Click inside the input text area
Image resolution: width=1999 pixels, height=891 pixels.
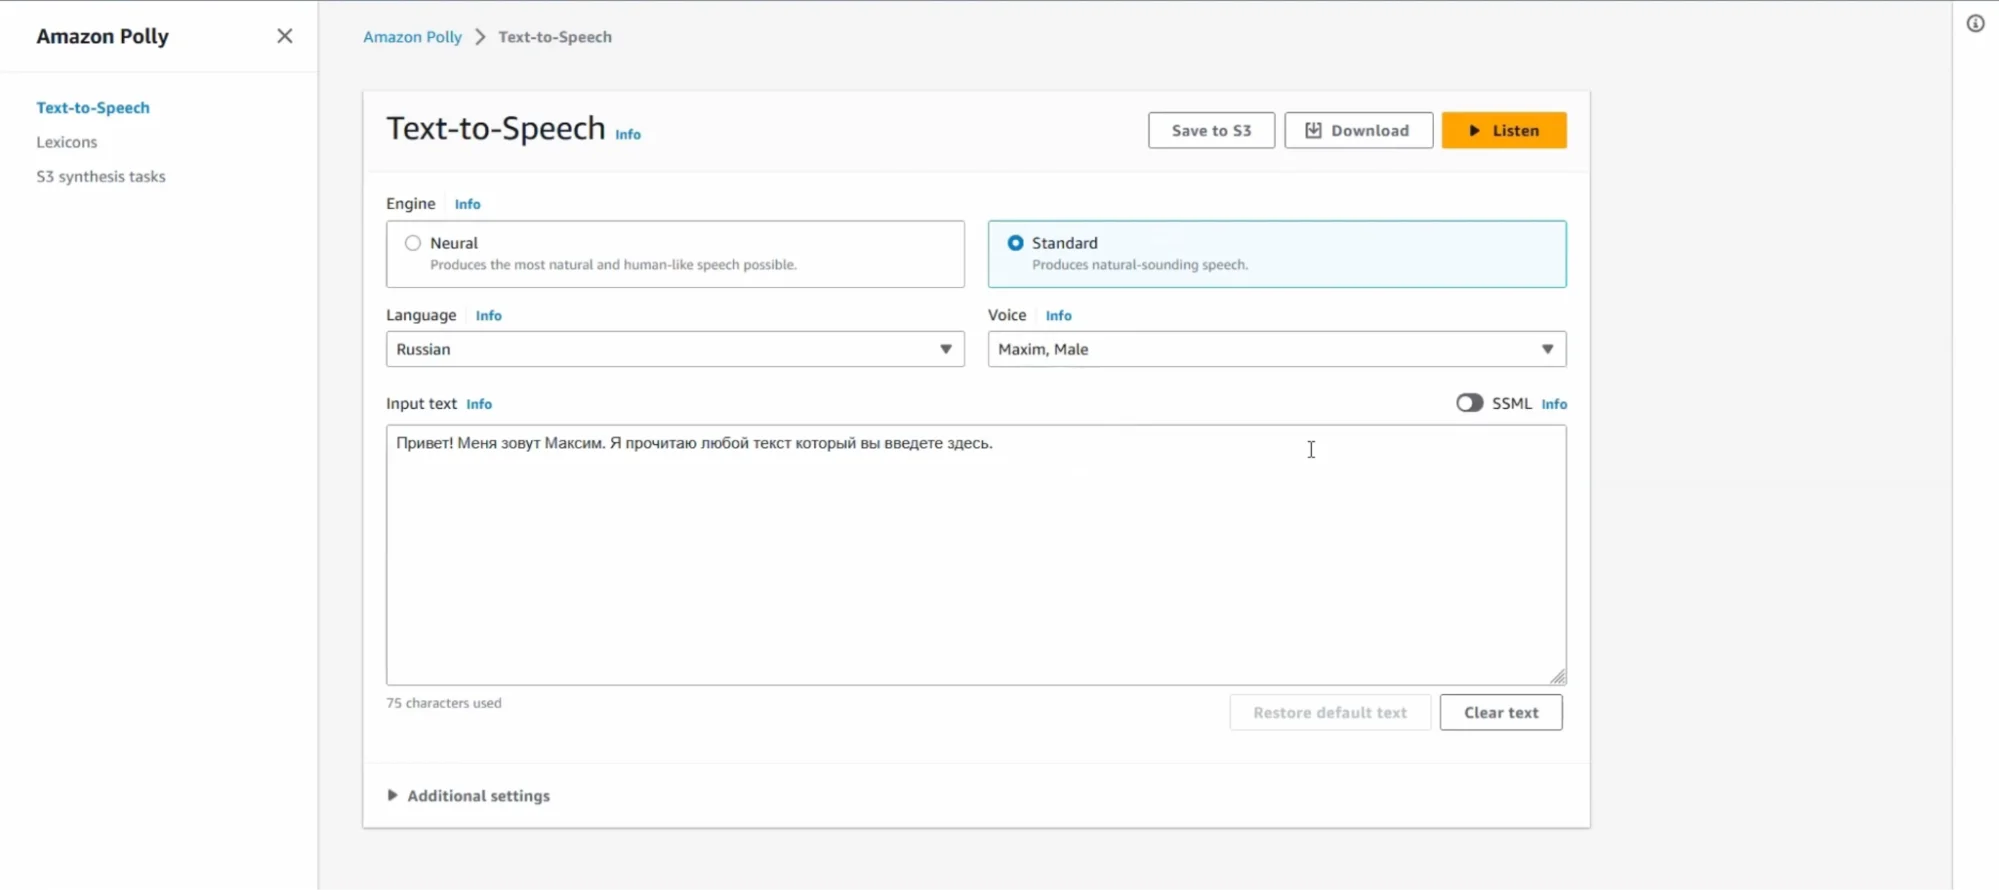[x=975, y=560]
